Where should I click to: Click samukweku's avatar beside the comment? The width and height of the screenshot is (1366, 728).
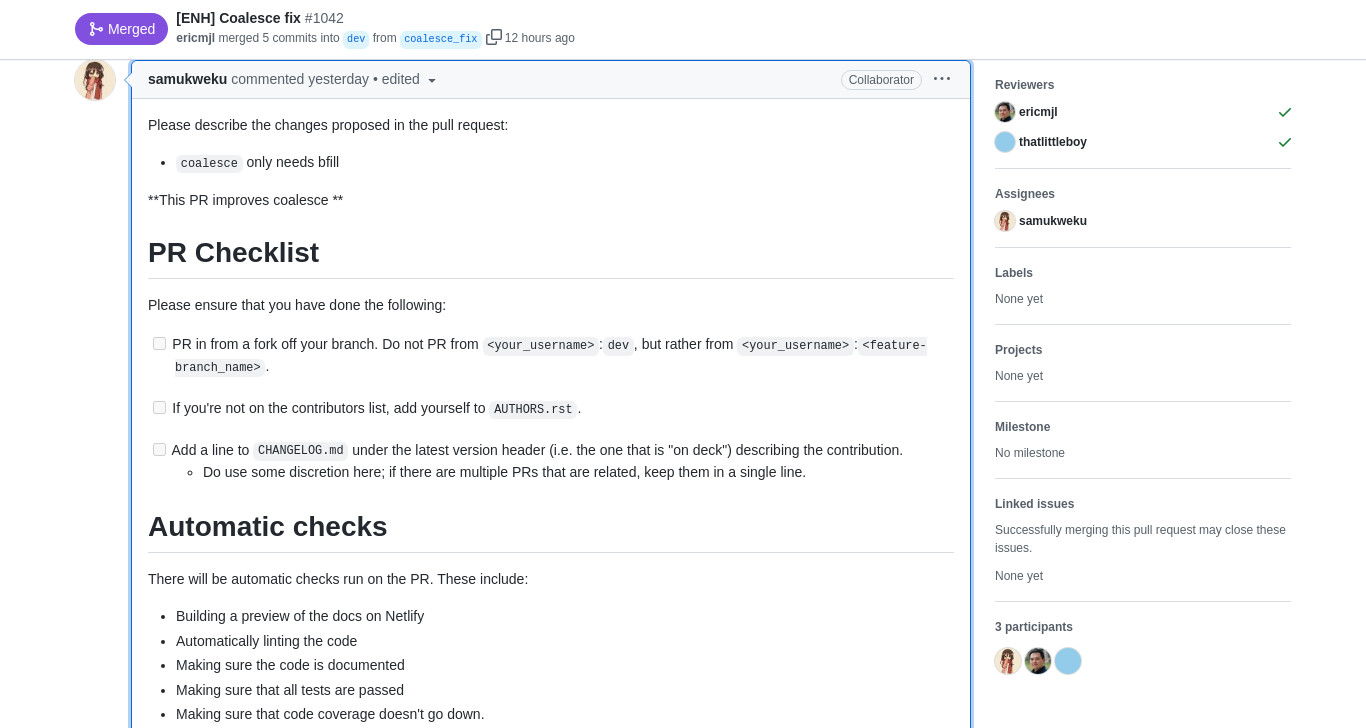click(x=95, y=80)
